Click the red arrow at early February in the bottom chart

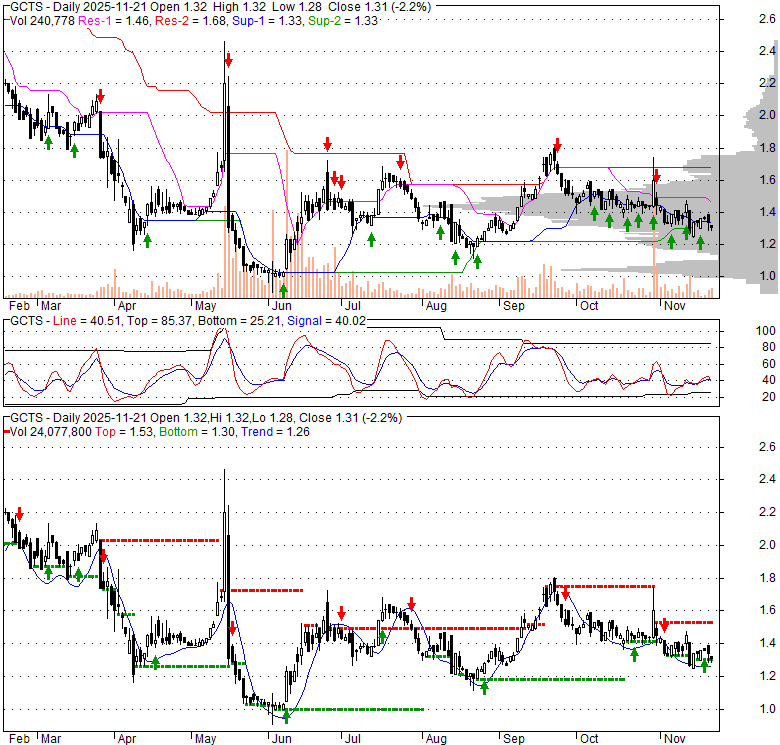[x=19, y=513]
